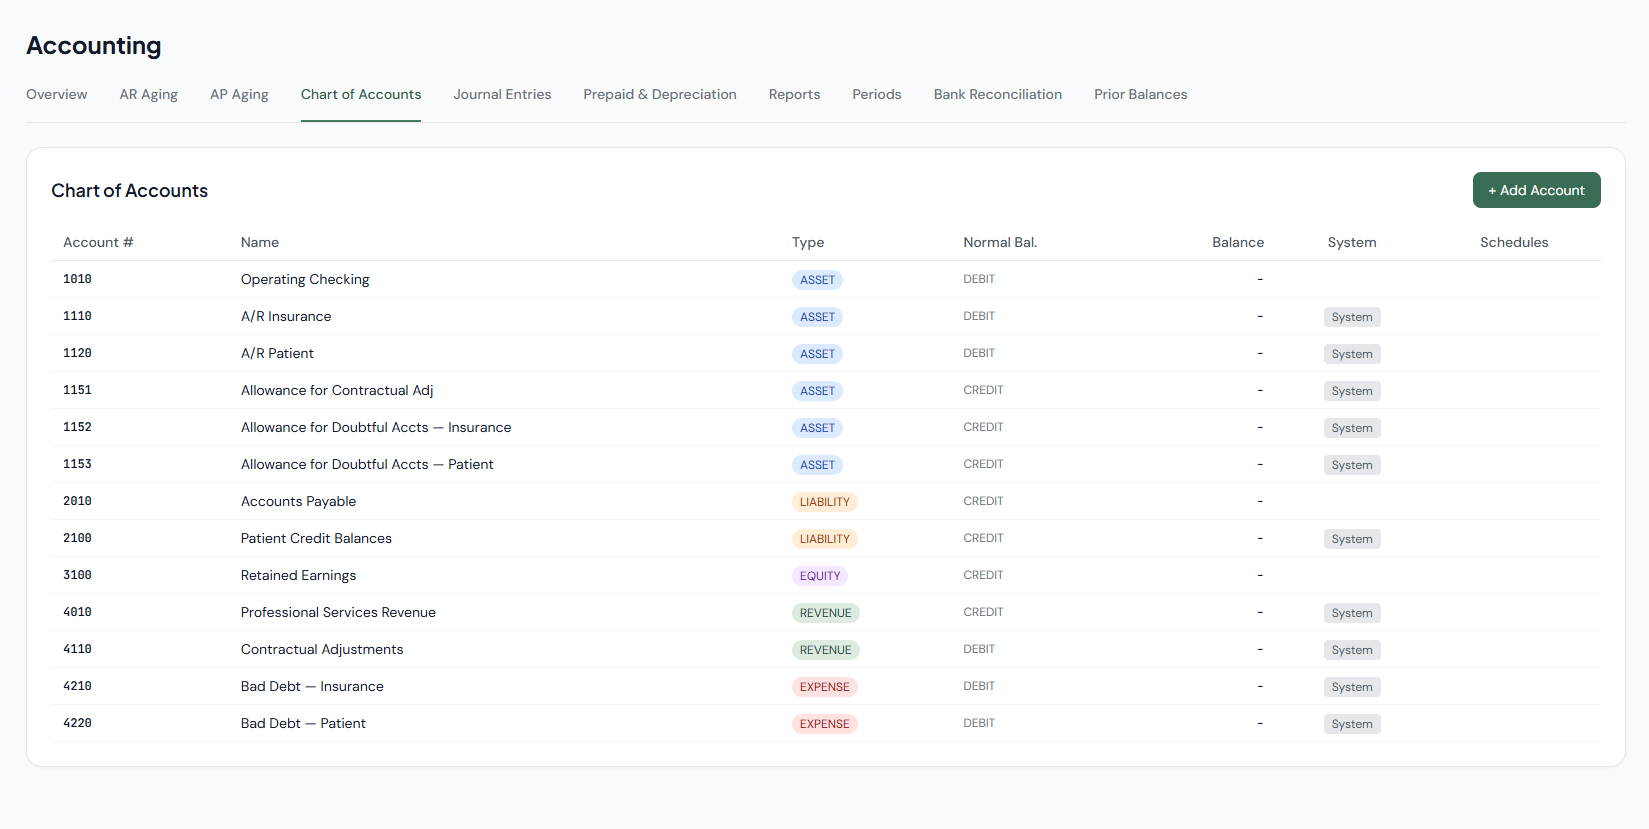
Task: Click the CREDIT value for Retained Earnings
Action: (983, 575)
